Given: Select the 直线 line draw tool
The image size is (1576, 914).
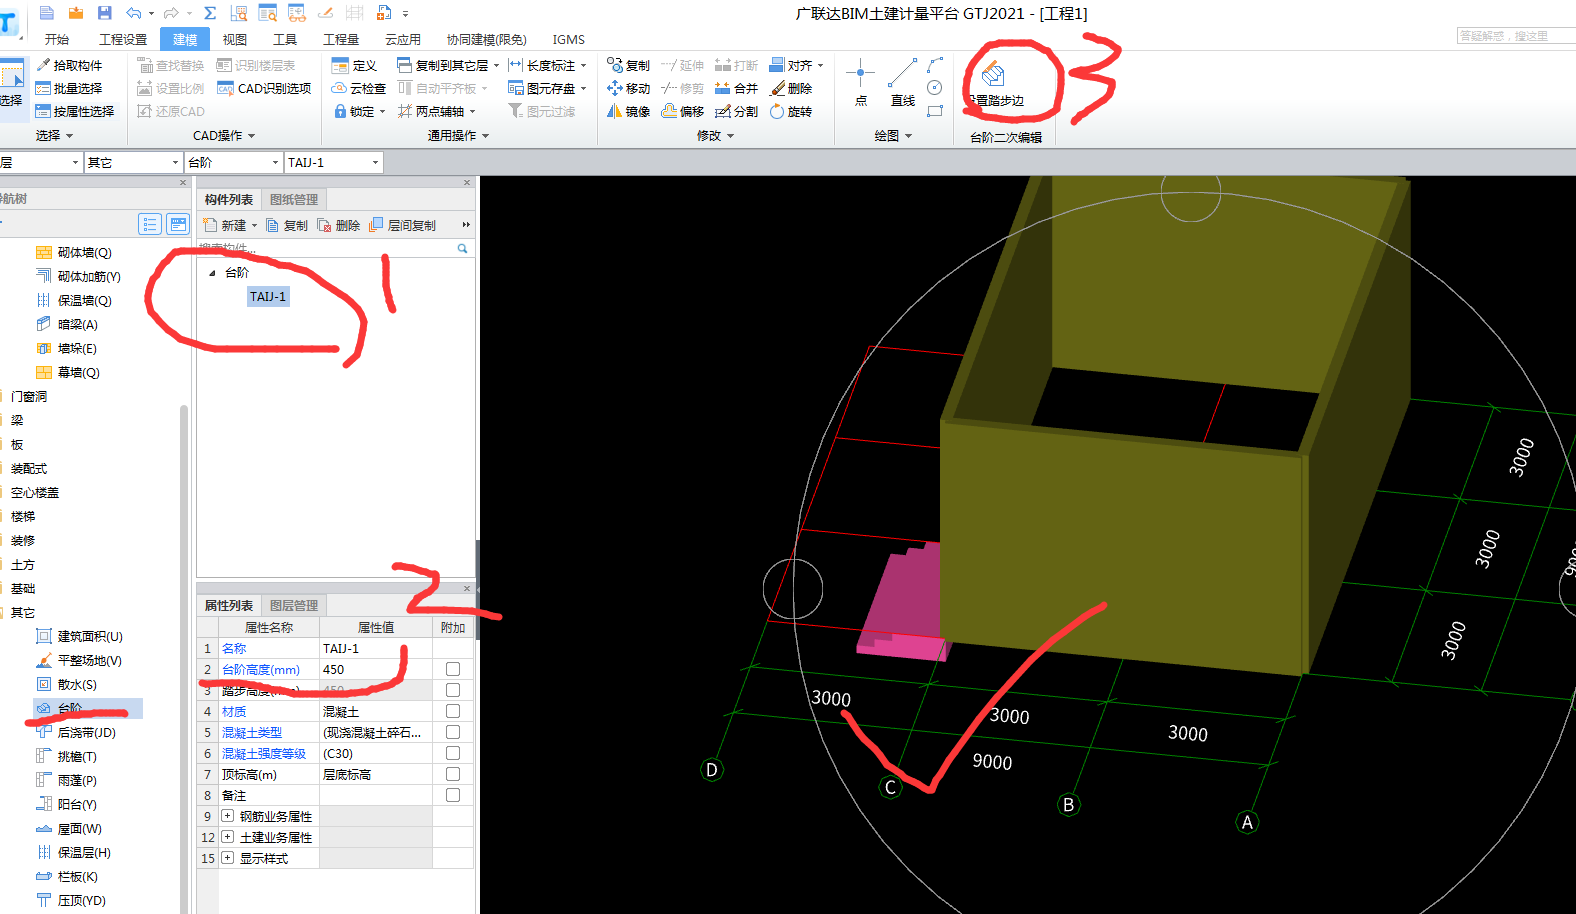Looking at the screenshot, I should 903,82.
